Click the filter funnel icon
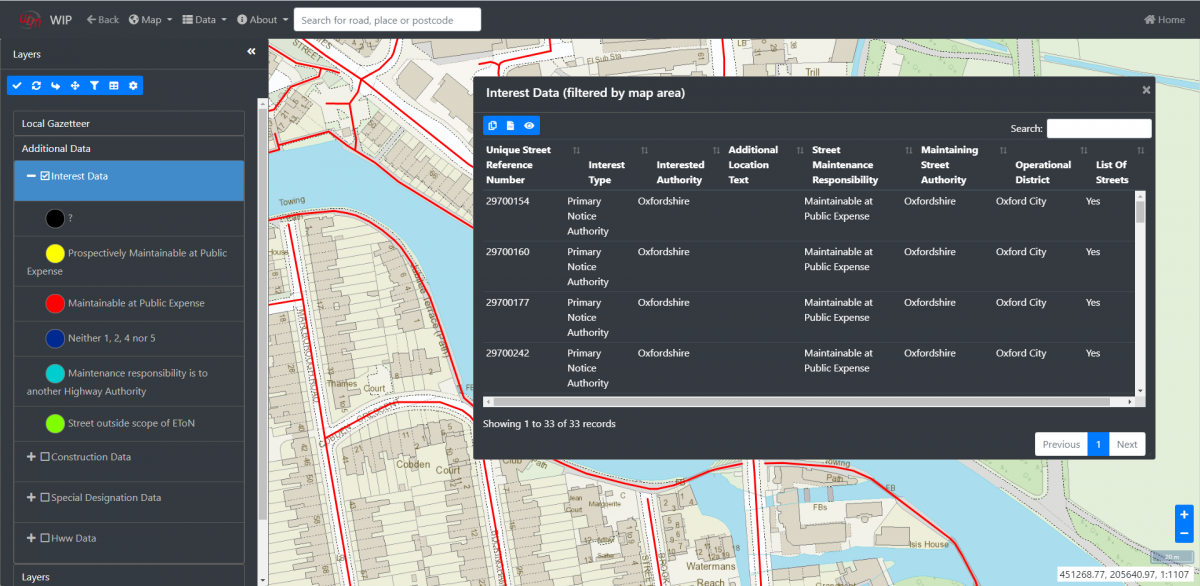This screenshot has width=1200, height=586. (x=94, y=86)
